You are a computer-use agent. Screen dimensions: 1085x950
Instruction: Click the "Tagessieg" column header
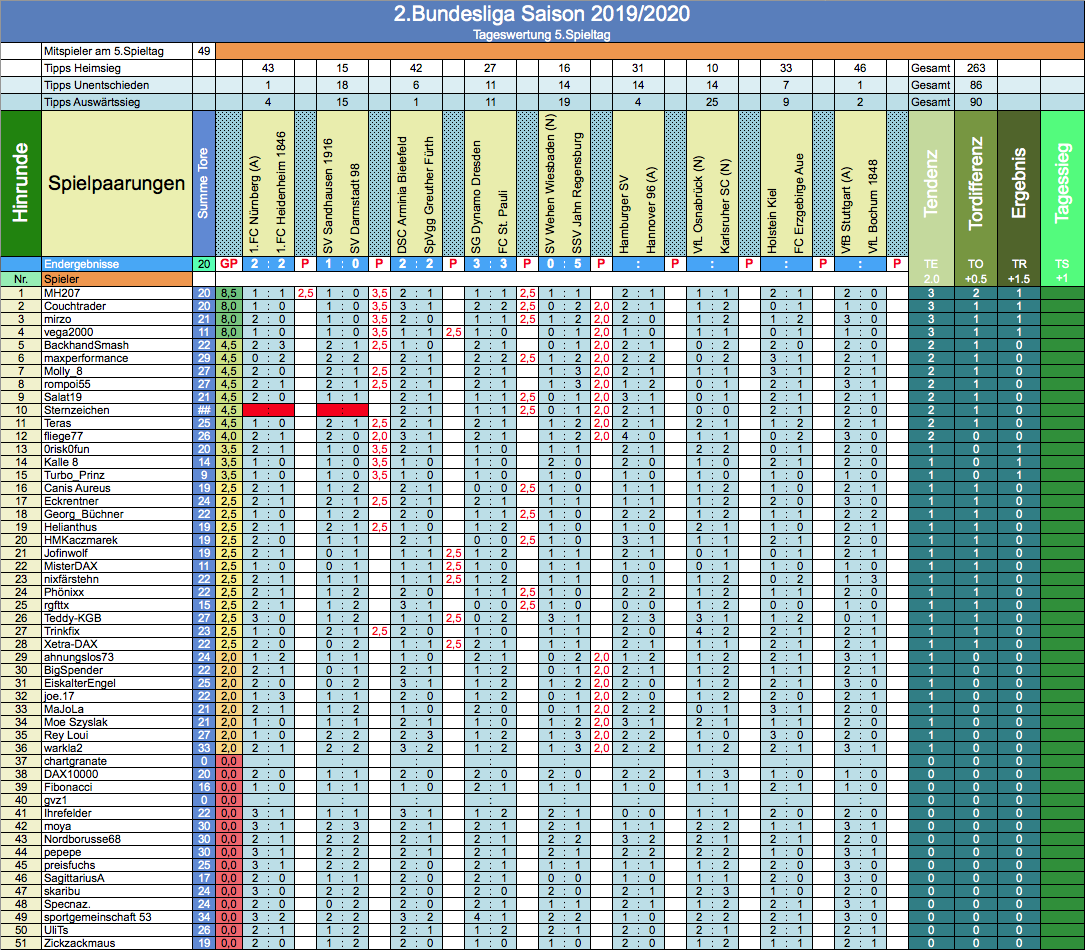click(1062, 183)
